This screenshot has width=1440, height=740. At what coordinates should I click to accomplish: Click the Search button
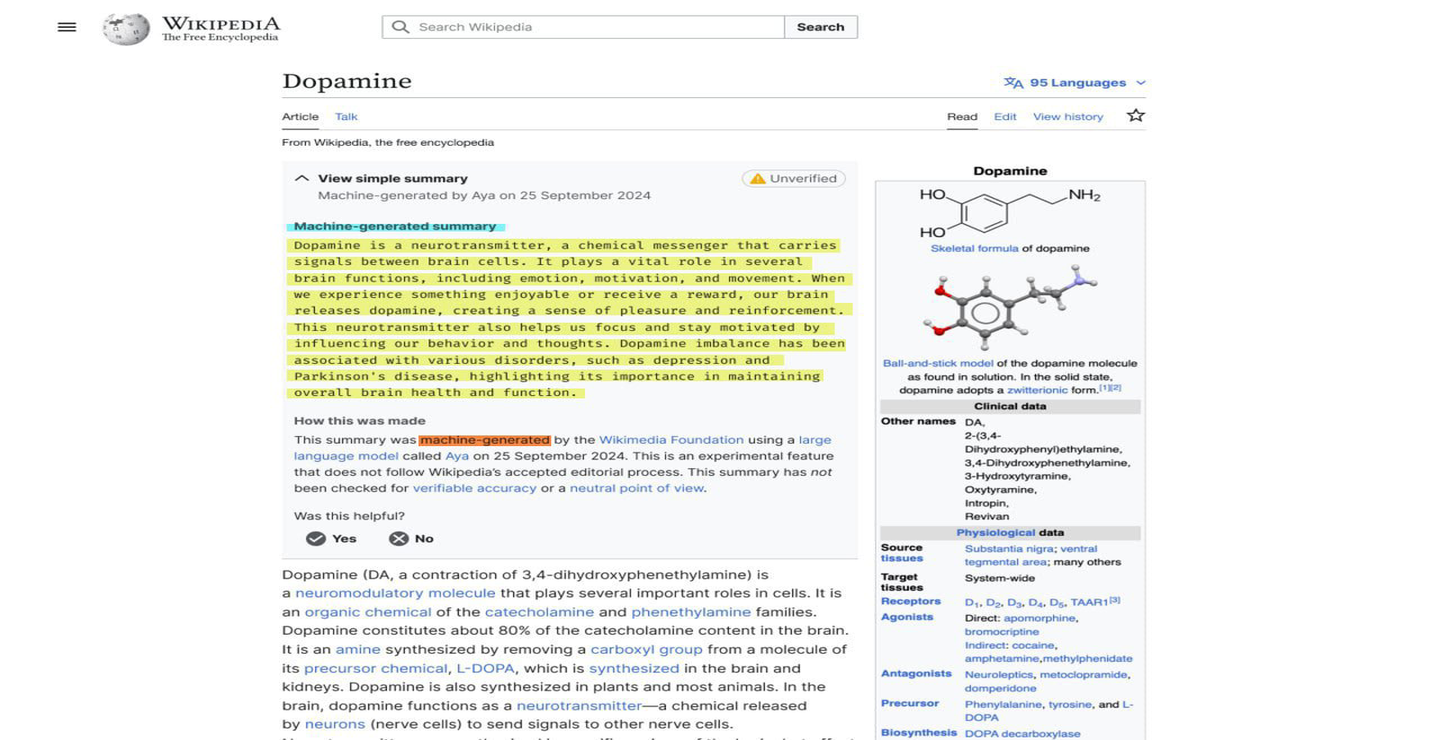[x=820, y=27]
